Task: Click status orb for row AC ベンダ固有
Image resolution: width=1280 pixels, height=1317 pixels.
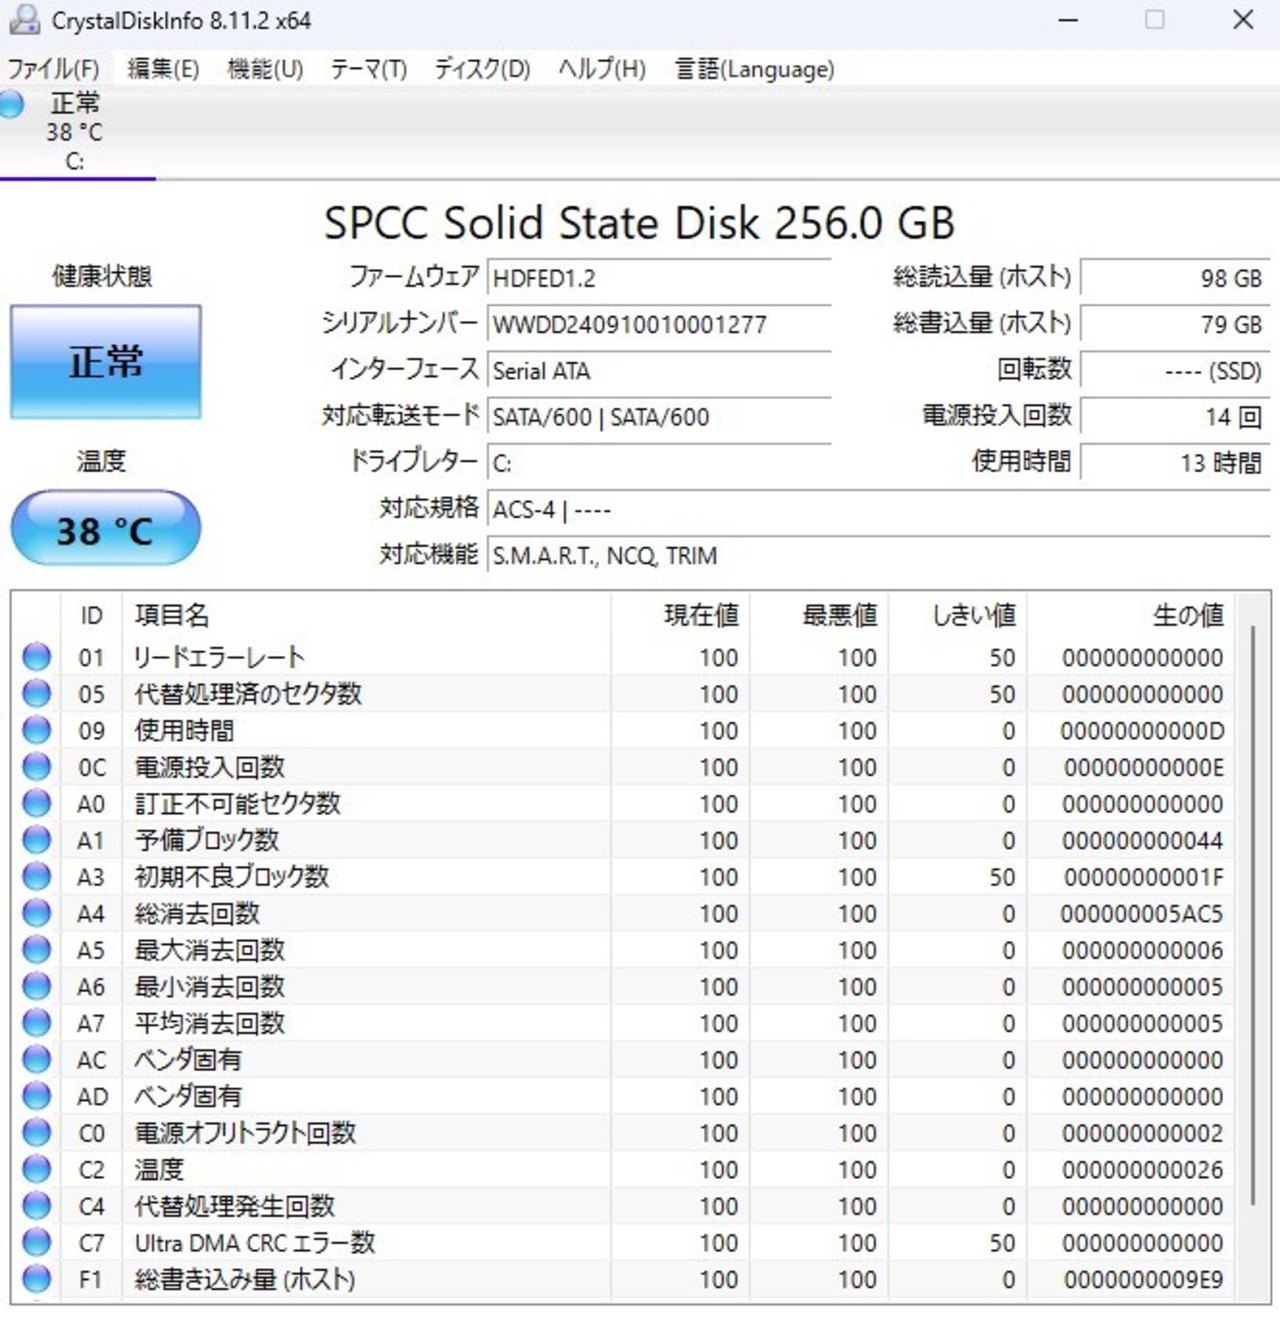Action: pos(36,1059)
